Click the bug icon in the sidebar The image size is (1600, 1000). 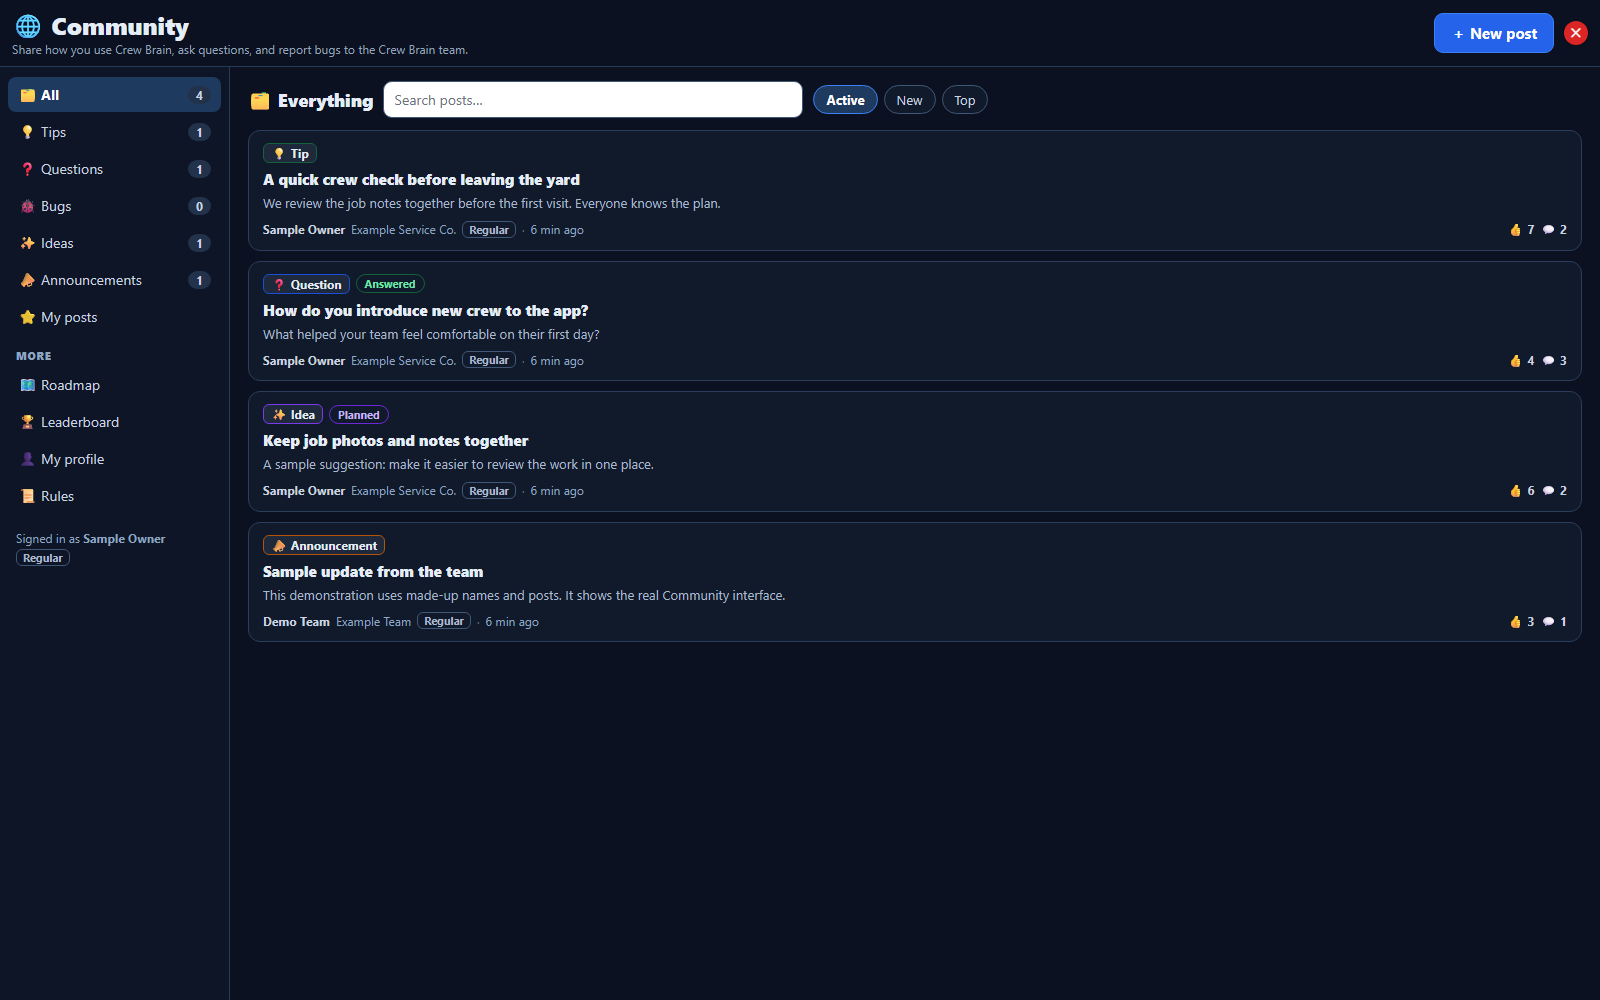click(x=28, y=206)
